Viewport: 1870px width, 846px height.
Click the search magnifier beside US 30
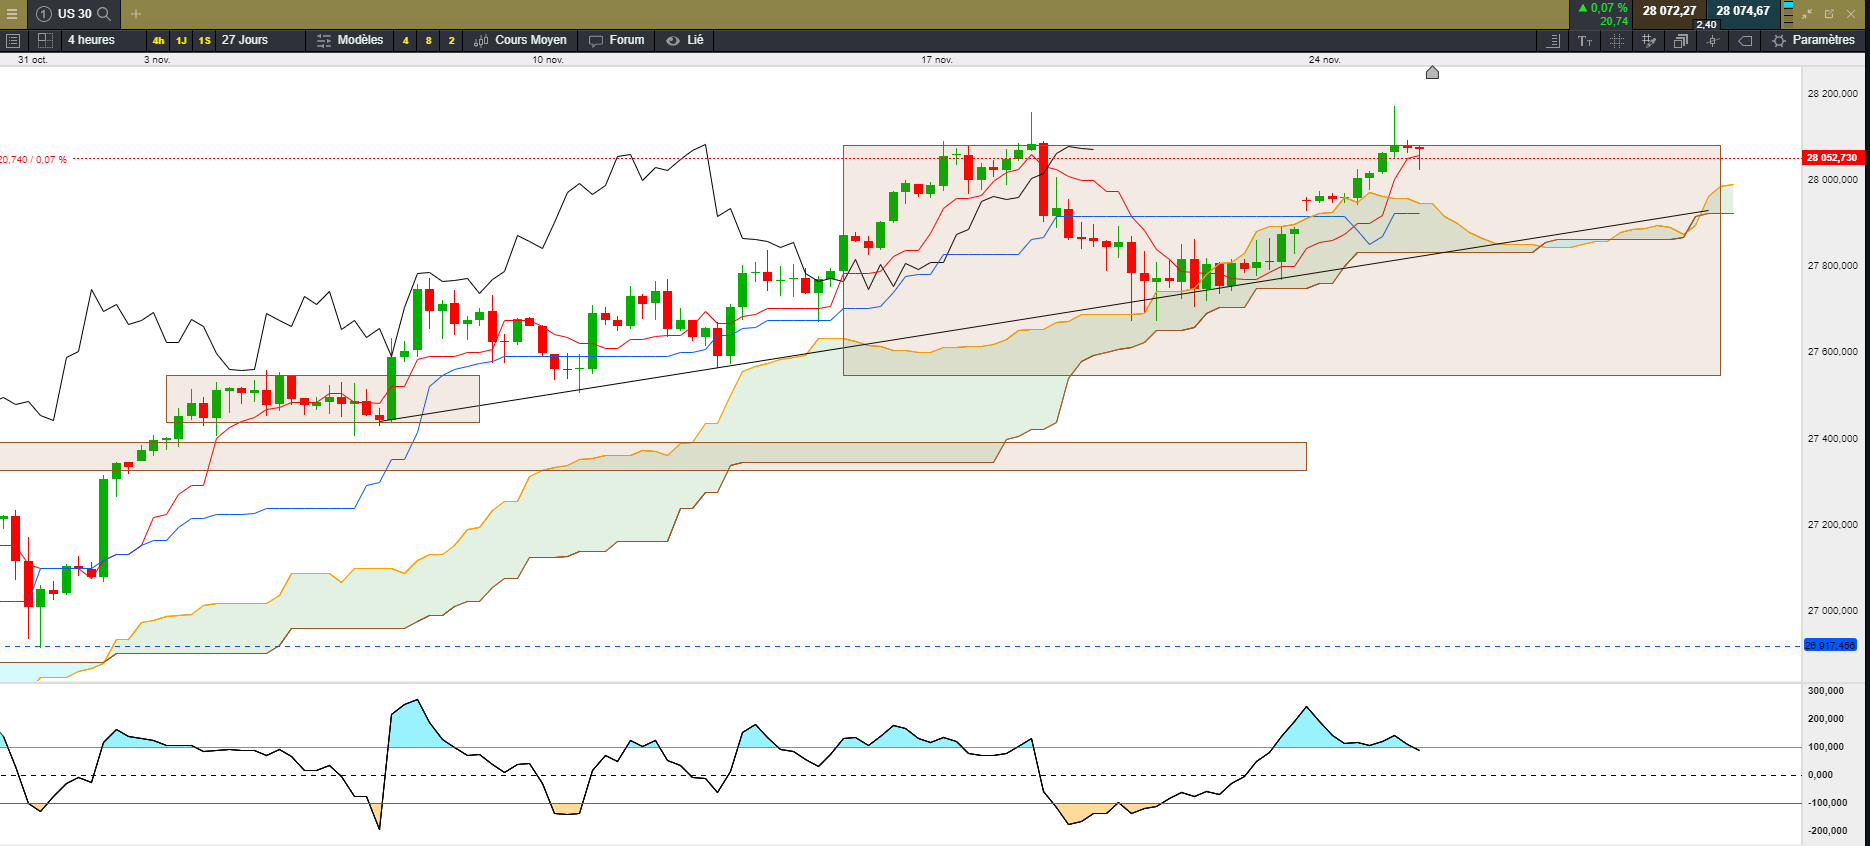click(x=104, y=14)
